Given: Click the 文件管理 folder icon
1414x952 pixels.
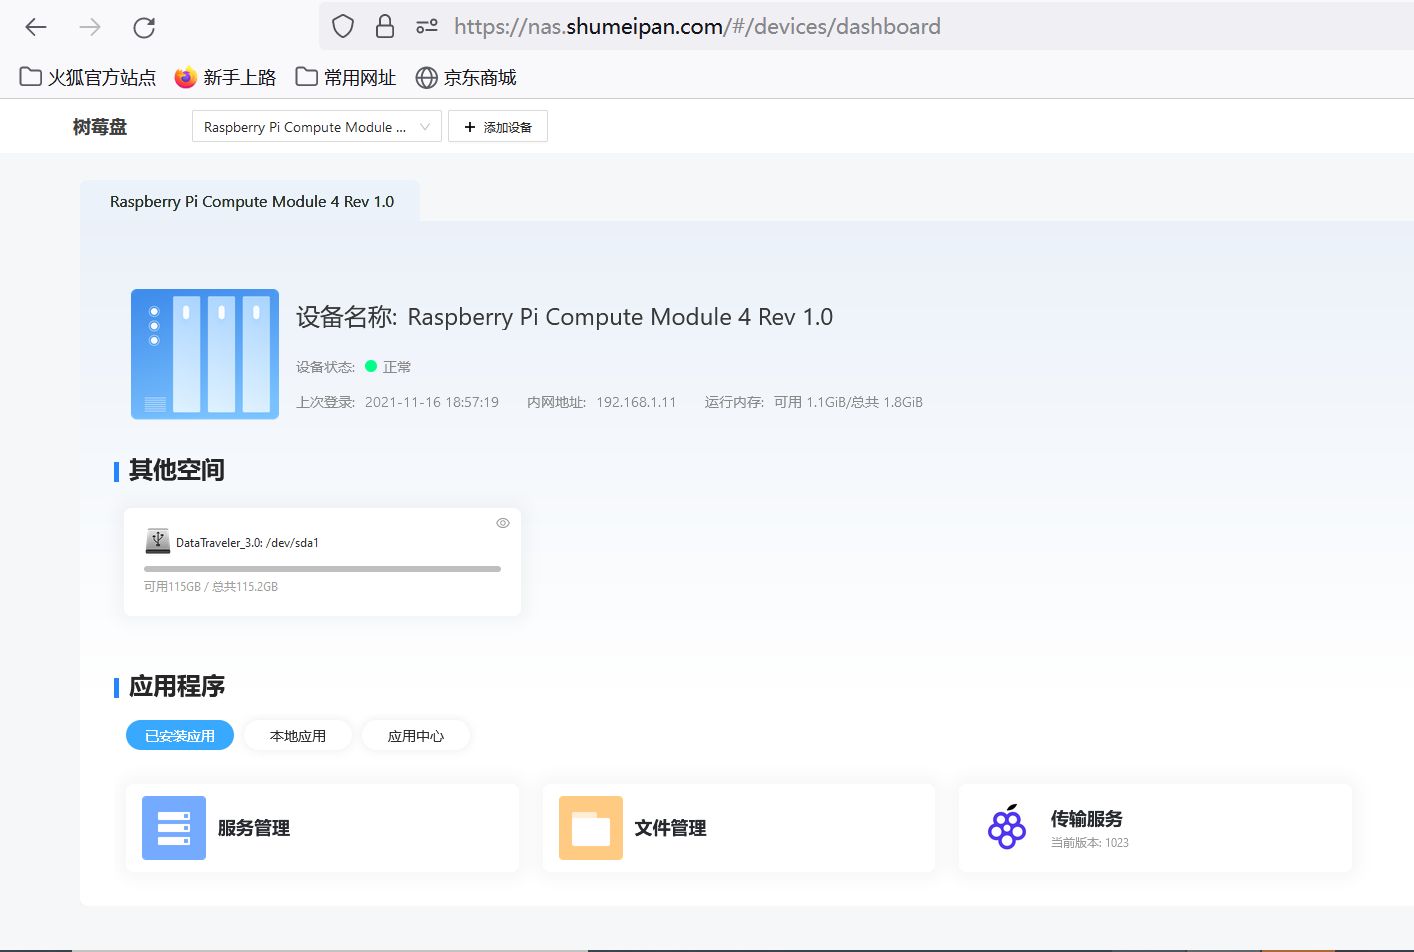Looking at the screenshot, I should 591,828.
